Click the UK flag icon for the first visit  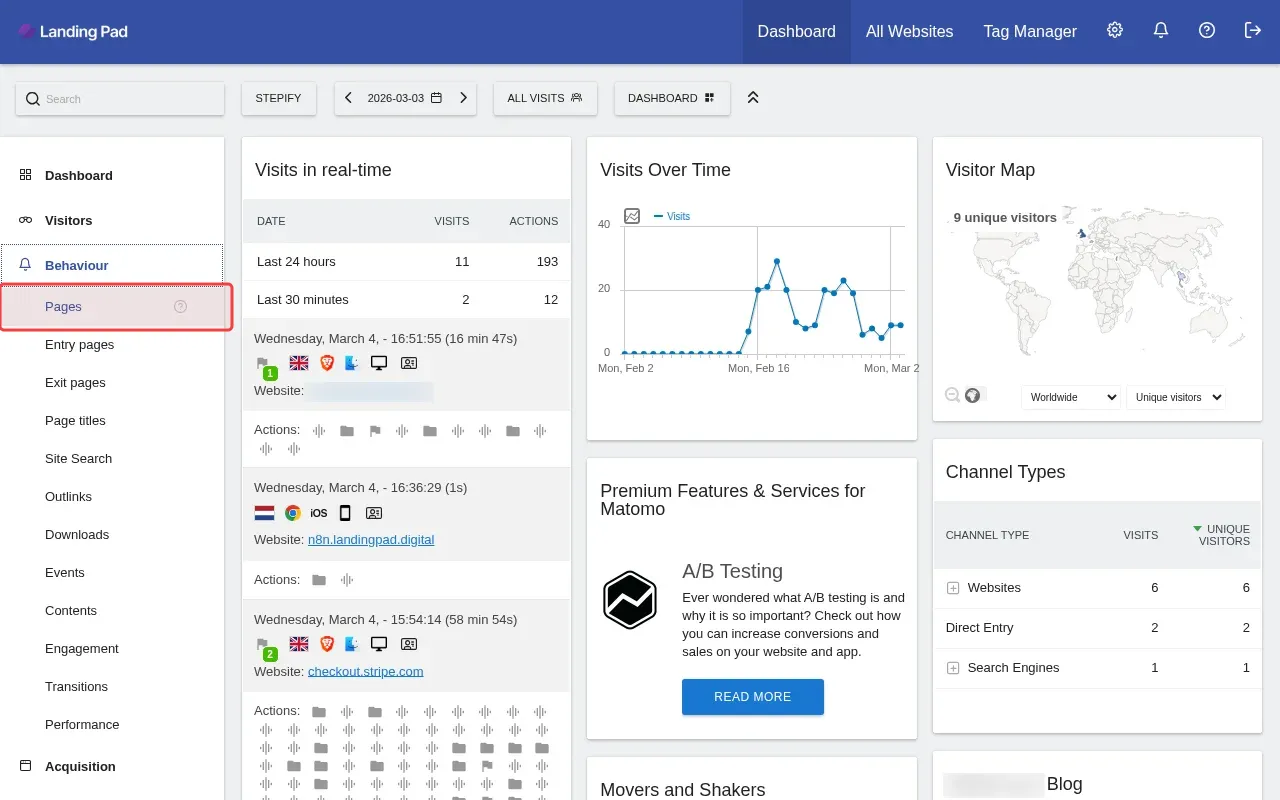(298, 363)
